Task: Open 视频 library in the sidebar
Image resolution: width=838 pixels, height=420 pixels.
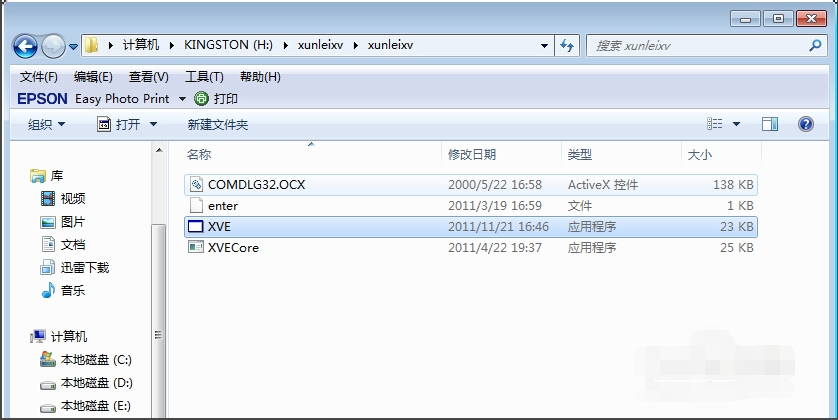Action: (x=63, y=199)
